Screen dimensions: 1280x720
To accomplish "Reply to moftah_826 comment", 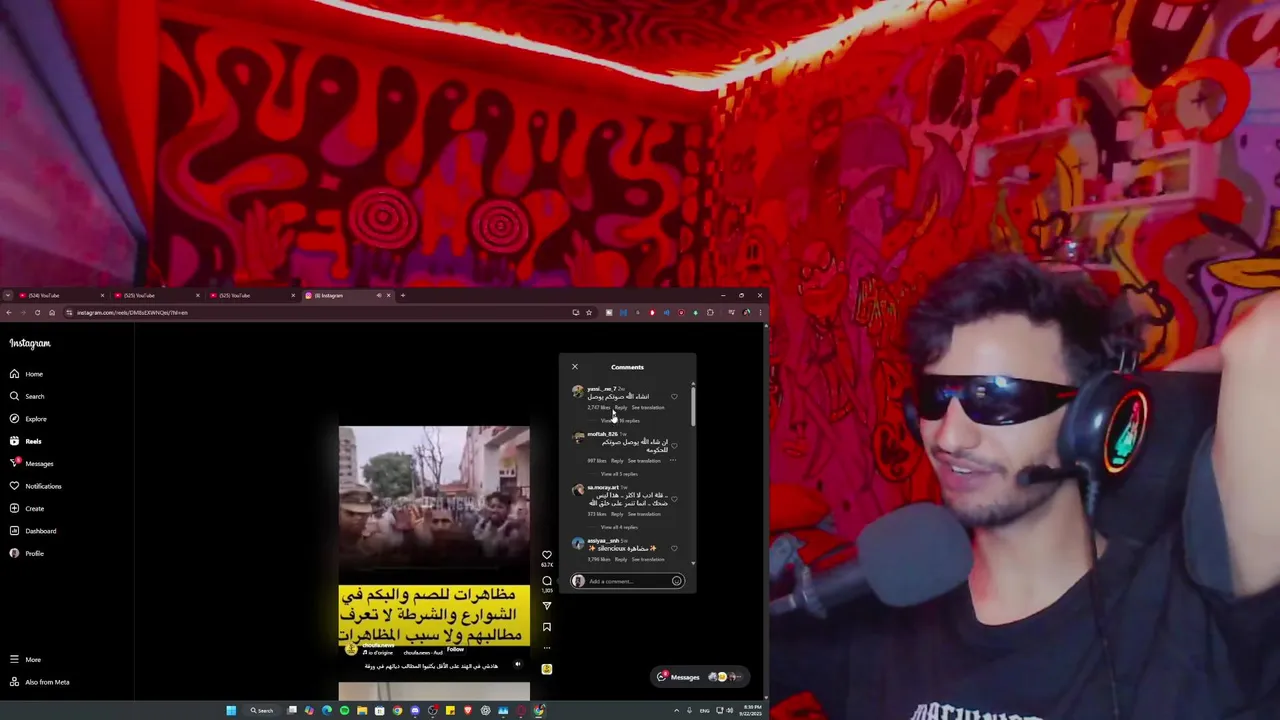I will pyautogui.click(x=617, y=461).
